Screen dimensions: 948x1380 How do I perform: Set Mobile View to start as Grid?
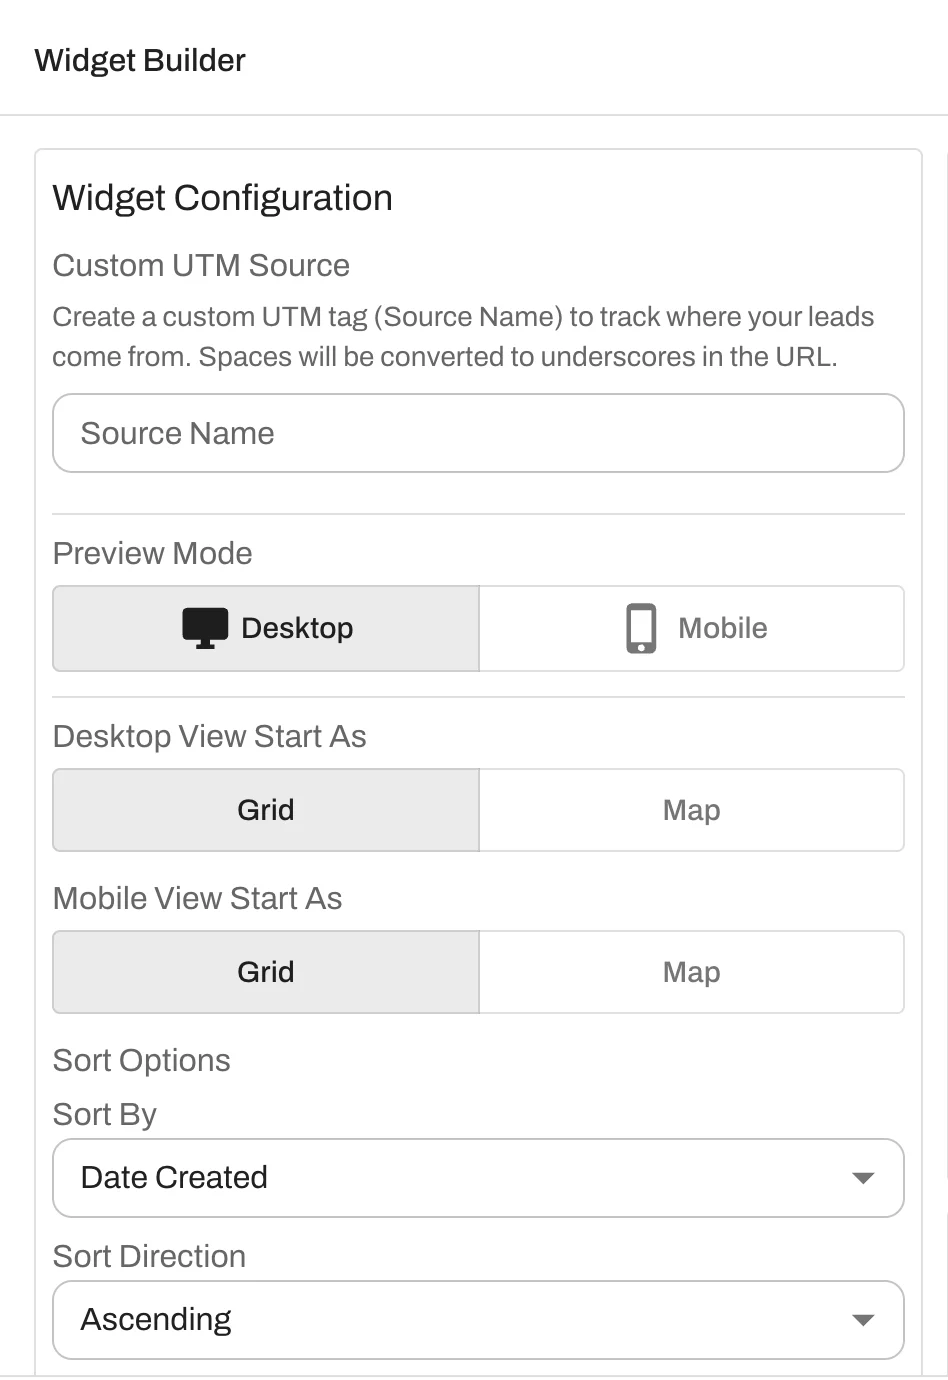[x=266, y=972]
